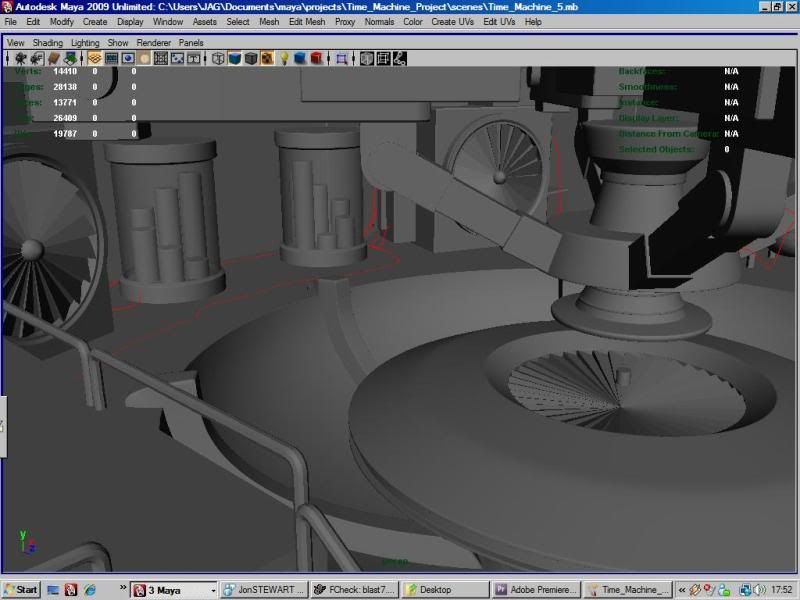Click the camera Bookmarks book icon
800x600 pixels.
pos(54,59)
